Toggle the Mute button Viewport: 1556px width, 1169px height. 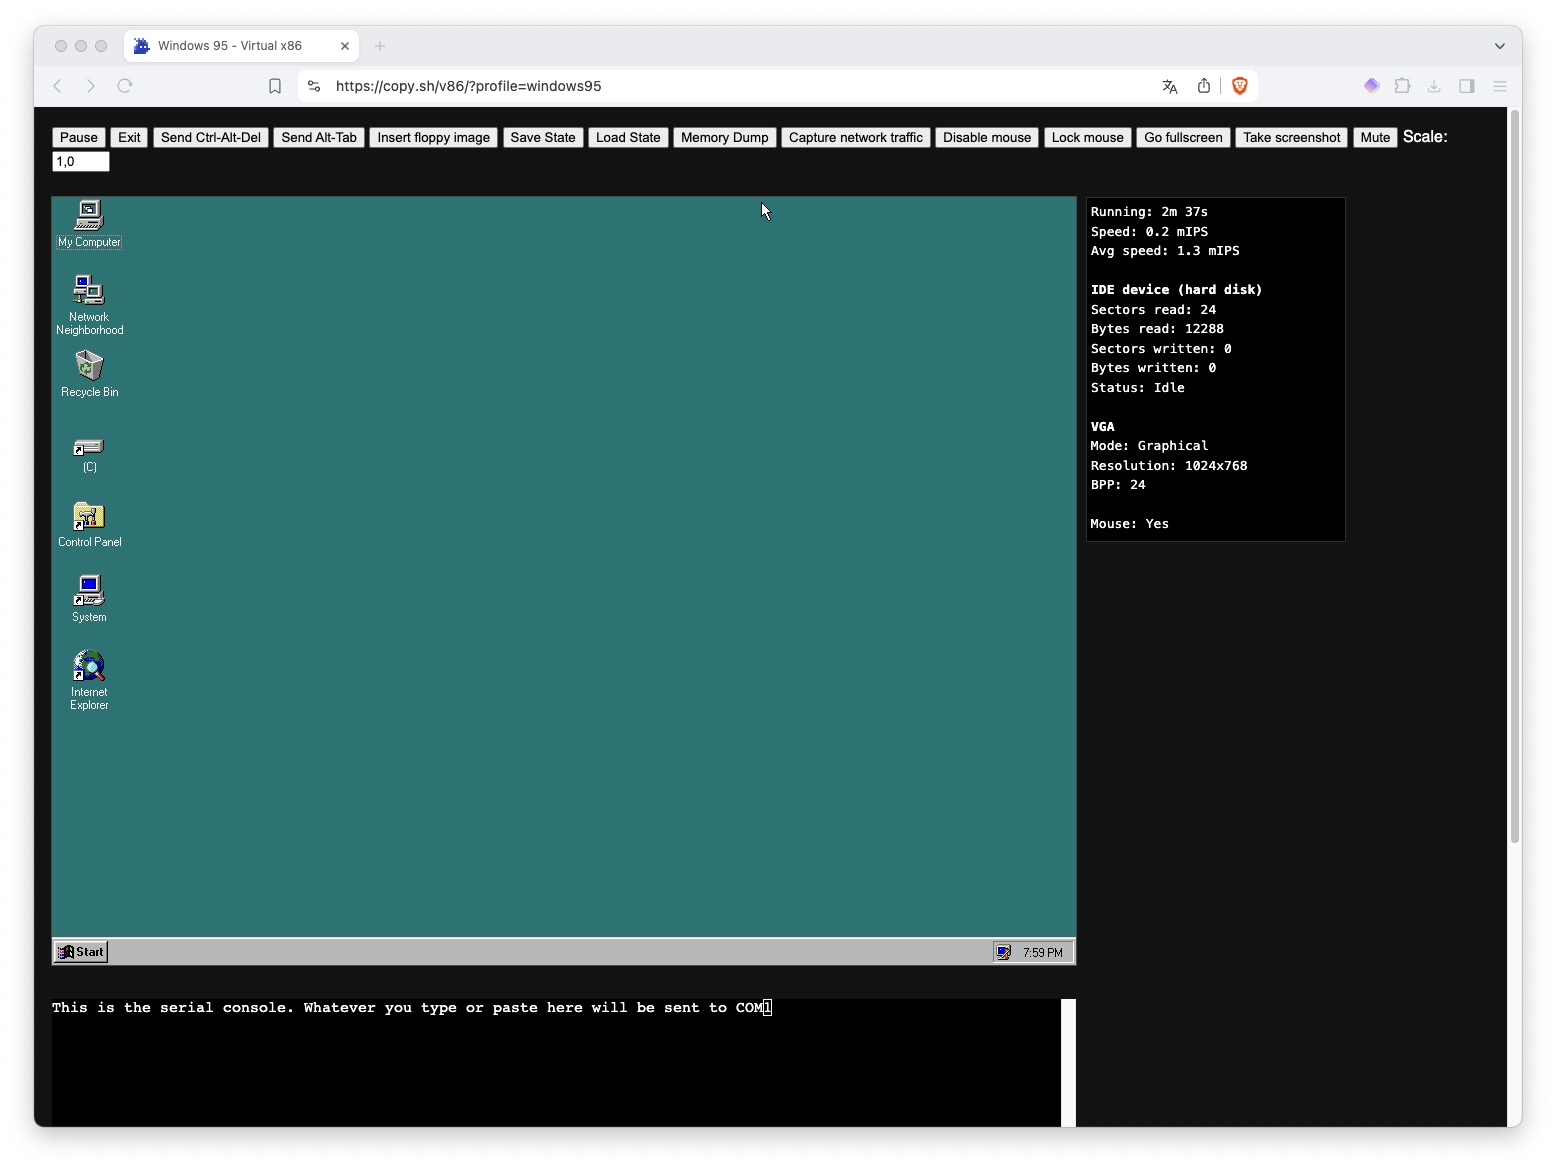tap(1375, 138)
